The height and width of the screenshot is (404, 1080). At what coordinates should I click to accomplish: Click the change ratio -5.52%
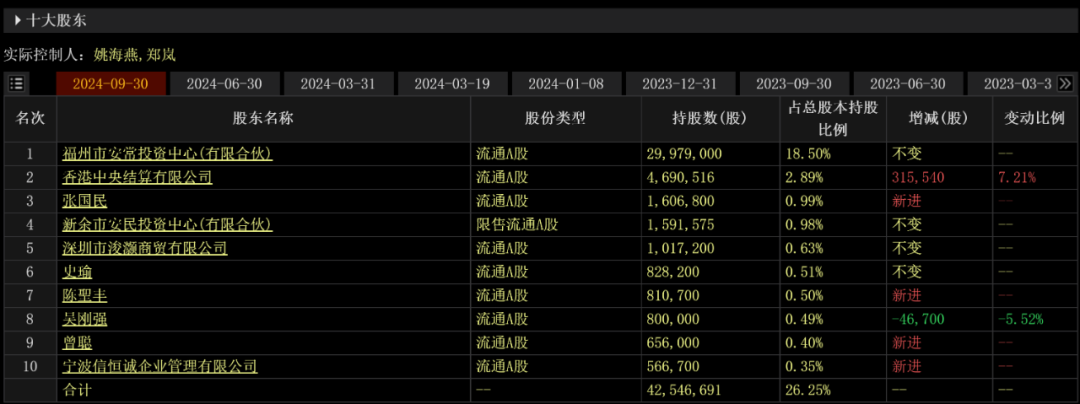coord(1019,319)
